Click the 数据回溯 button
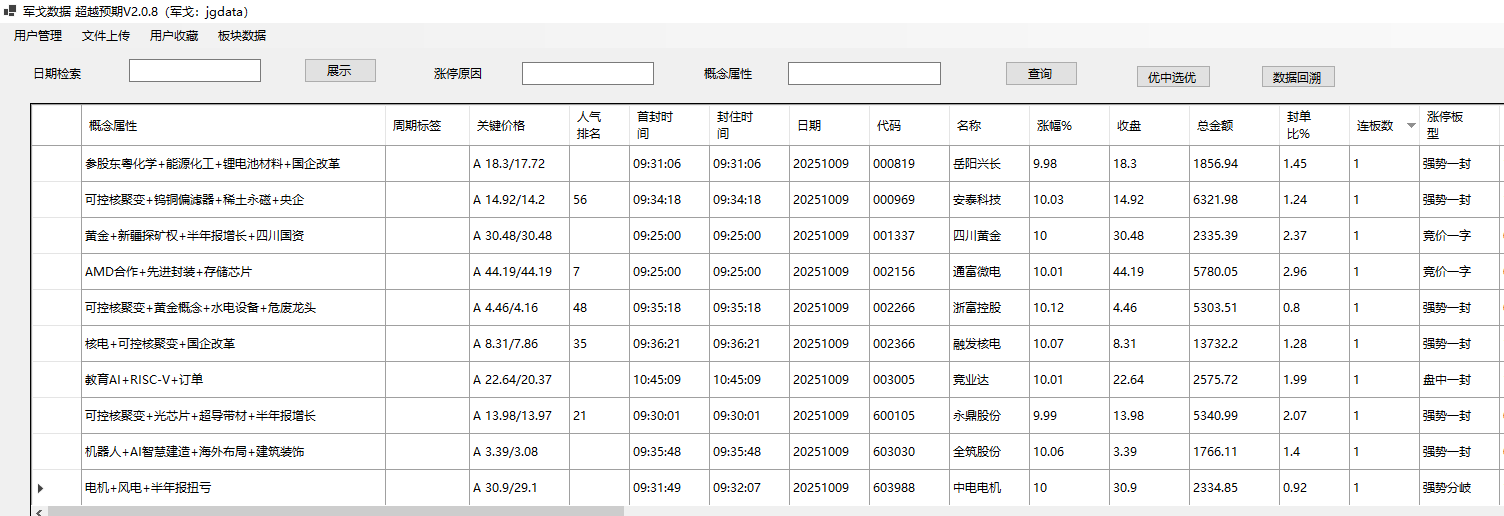 [1297, 77]
